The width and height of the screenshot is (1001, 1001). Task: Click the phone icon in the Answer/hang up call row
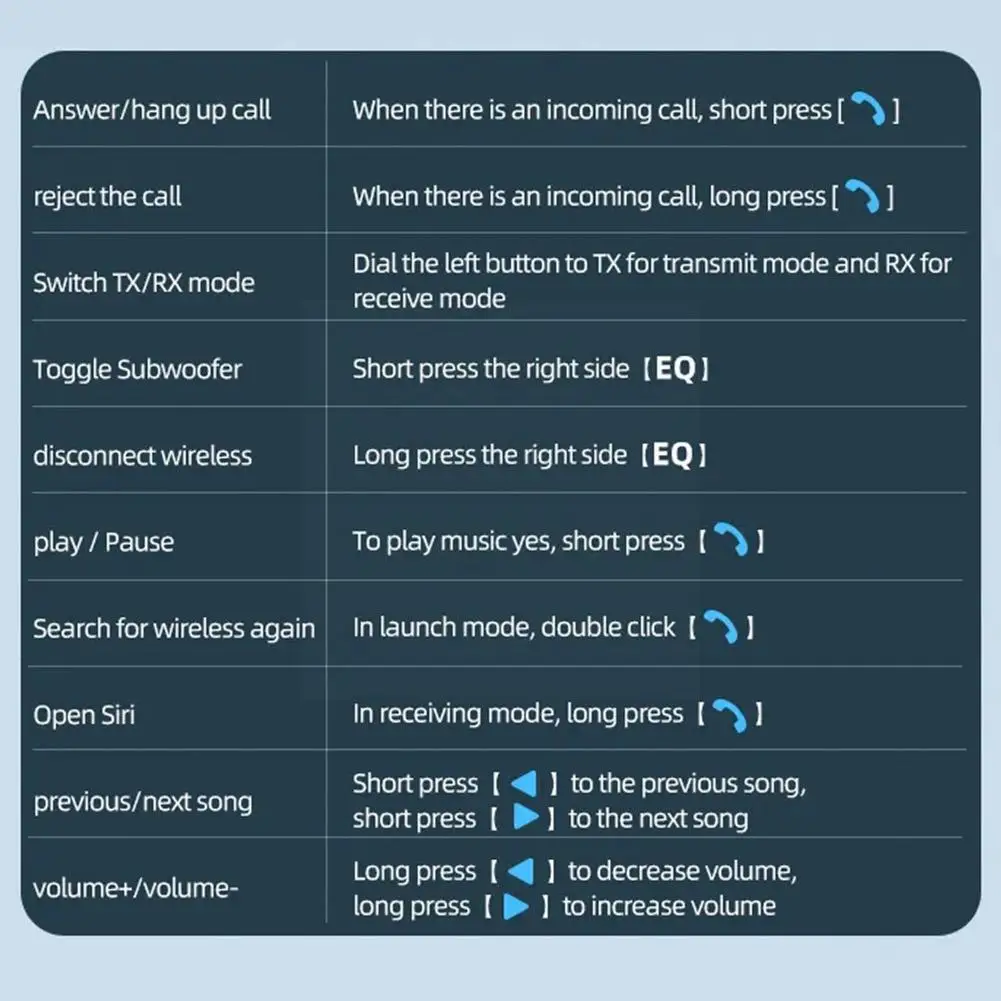tap(866, 110)
